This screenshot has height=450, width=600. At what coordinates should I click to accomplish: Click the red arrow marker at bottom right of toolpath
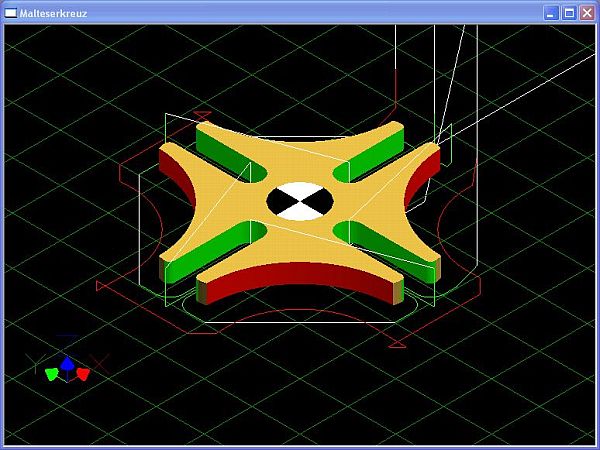click(x=396, y=343)
